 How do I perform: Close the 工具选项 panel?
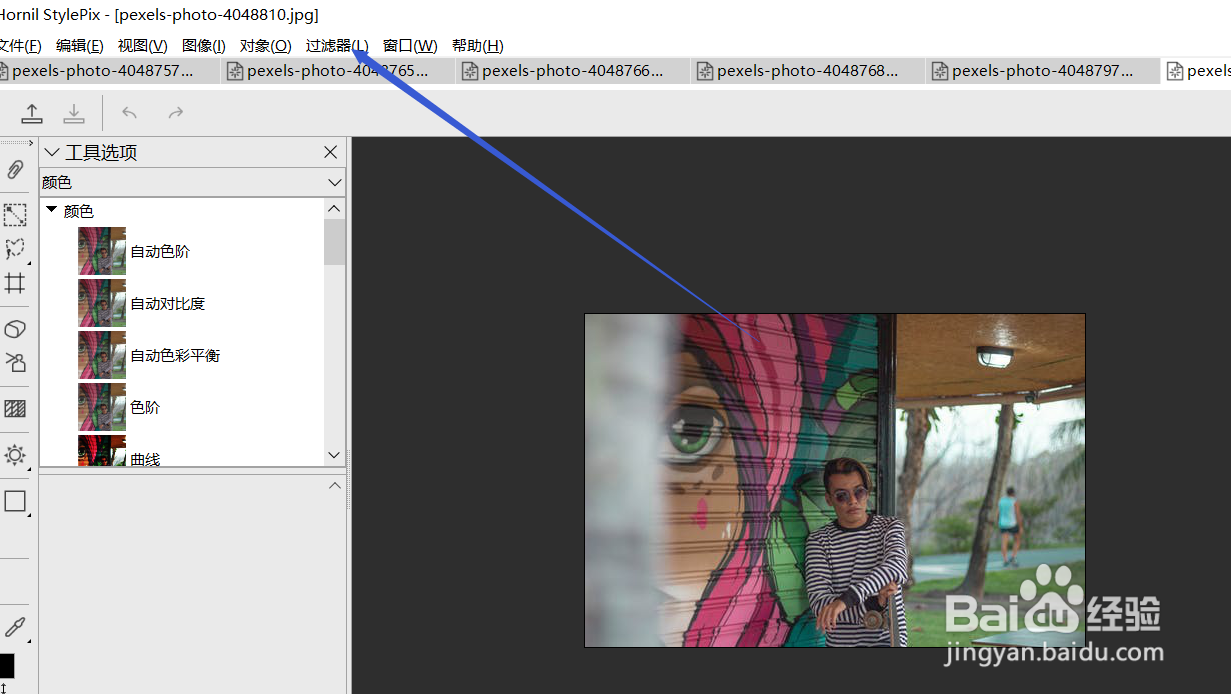point(331,152)
